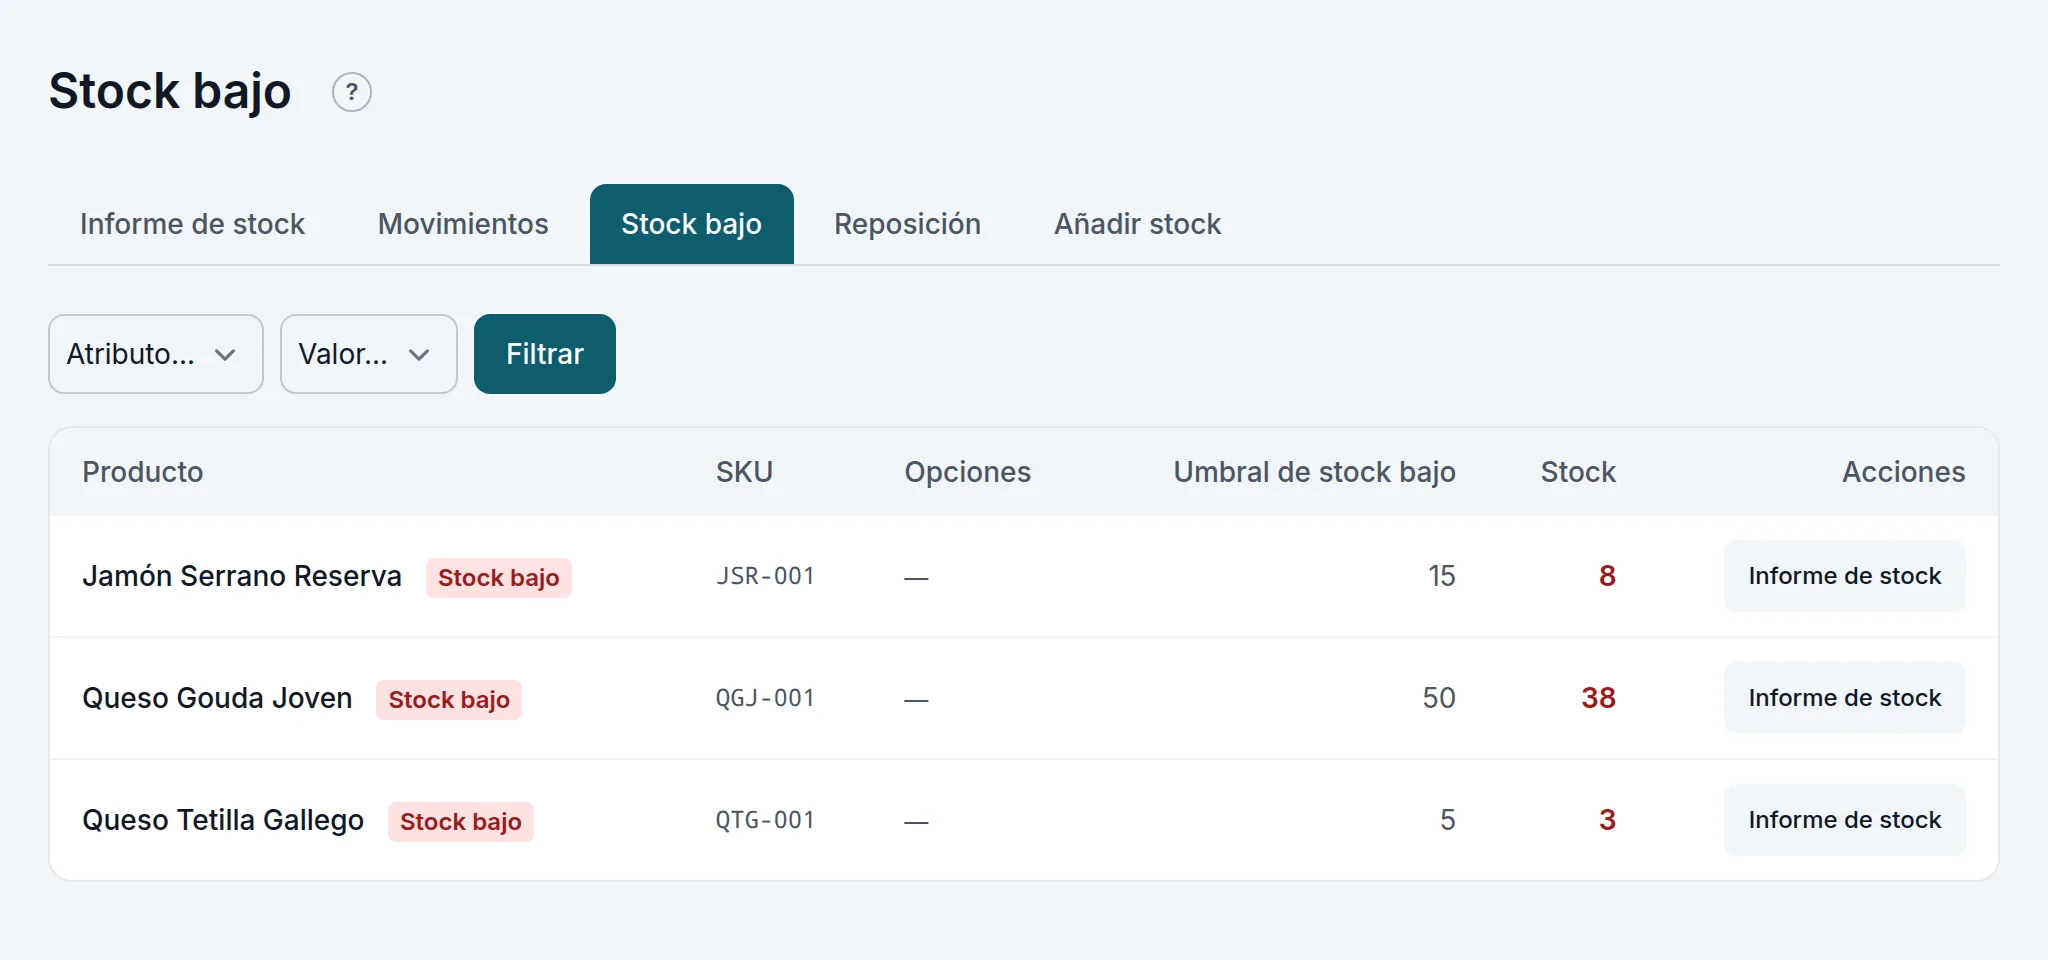2048x960 pixels.
Task: Click the Filtrar button
Action: [x=545, y=354]
